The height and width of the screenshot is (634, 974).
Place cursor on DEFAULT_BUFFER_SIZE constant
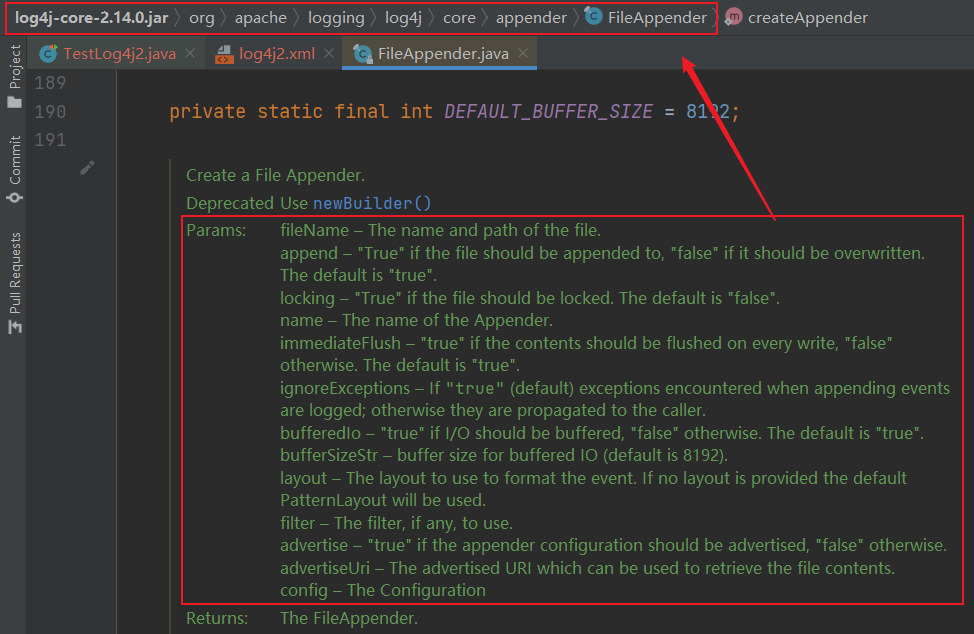point(548,111)
